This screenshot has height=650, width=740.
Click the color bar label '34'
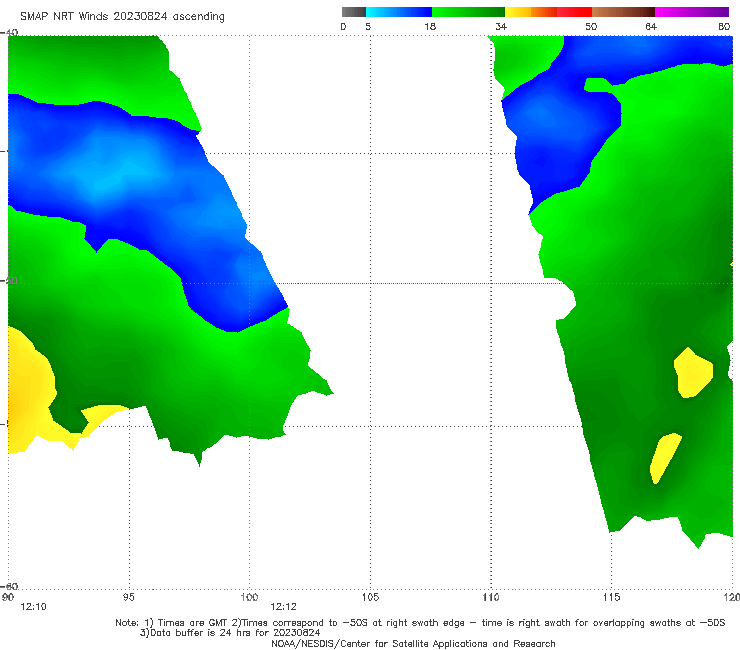pos(501,26)
